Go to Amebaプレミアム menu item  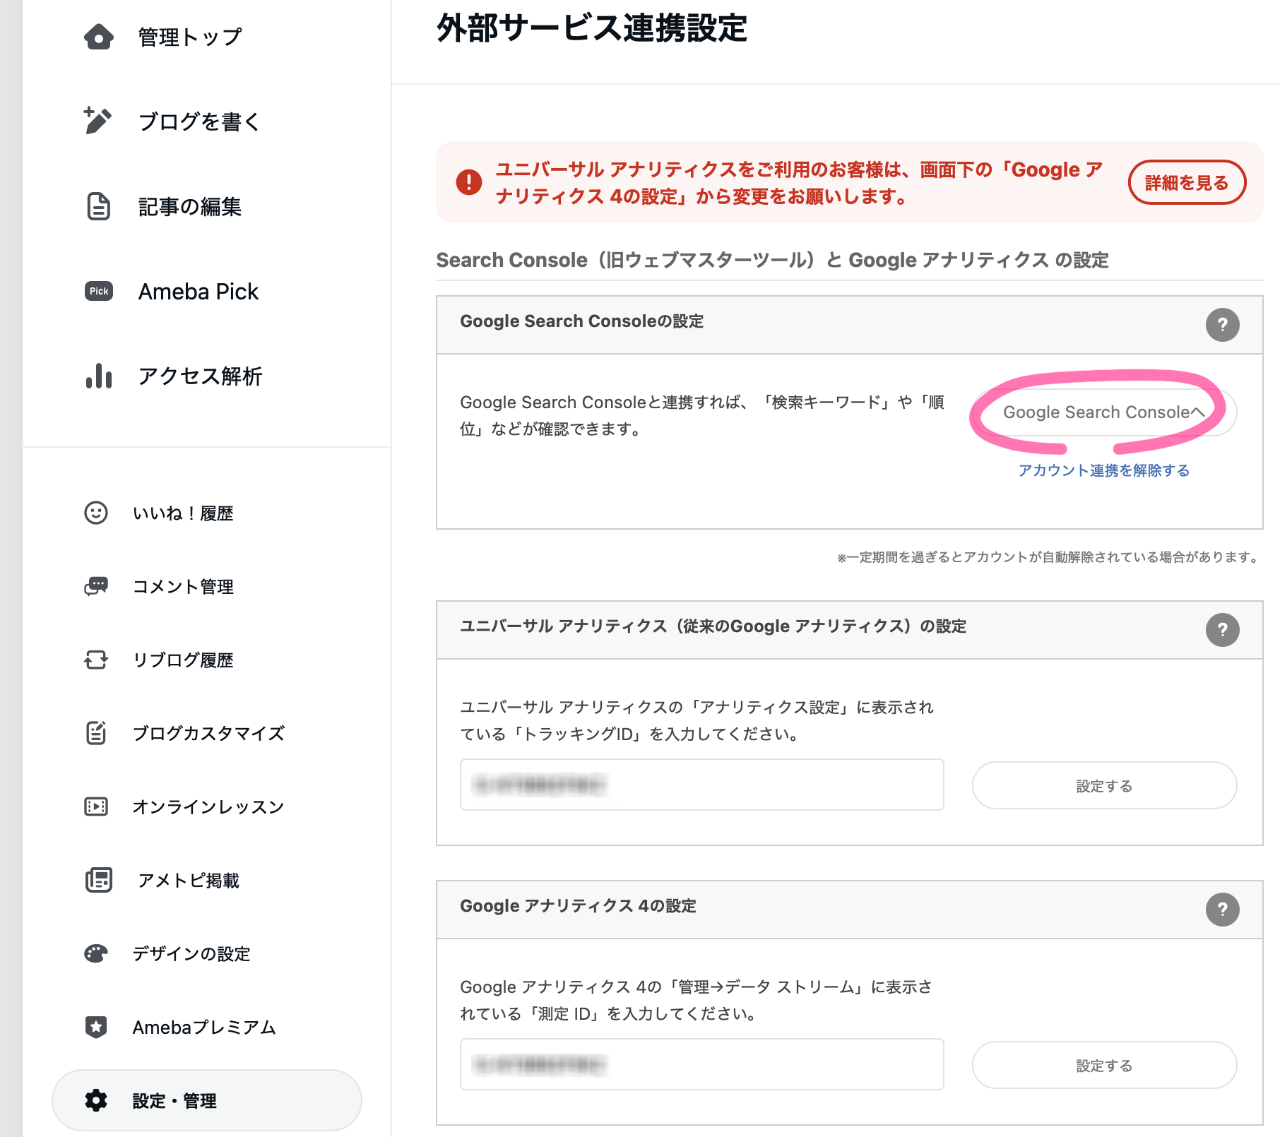click(204, 1027)
